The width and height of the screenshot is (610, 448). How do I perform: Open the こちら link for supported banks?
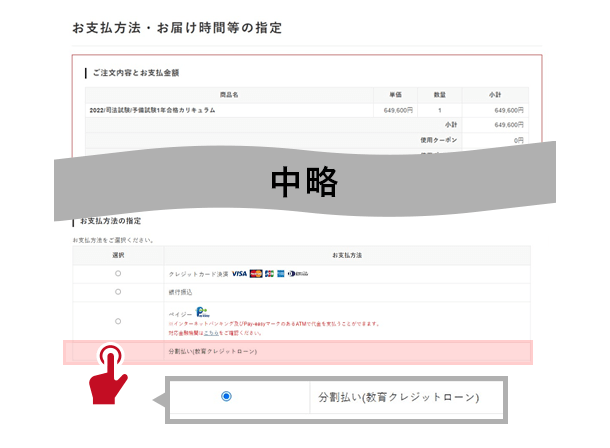click(210, 331)
